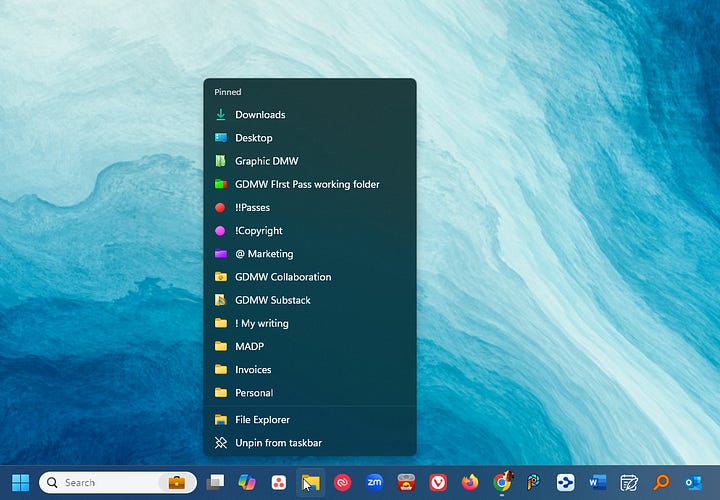Viewport: 720px width, 500px height.
Task: Open the blue arrow-dots app icon
Action: point(565,483)
